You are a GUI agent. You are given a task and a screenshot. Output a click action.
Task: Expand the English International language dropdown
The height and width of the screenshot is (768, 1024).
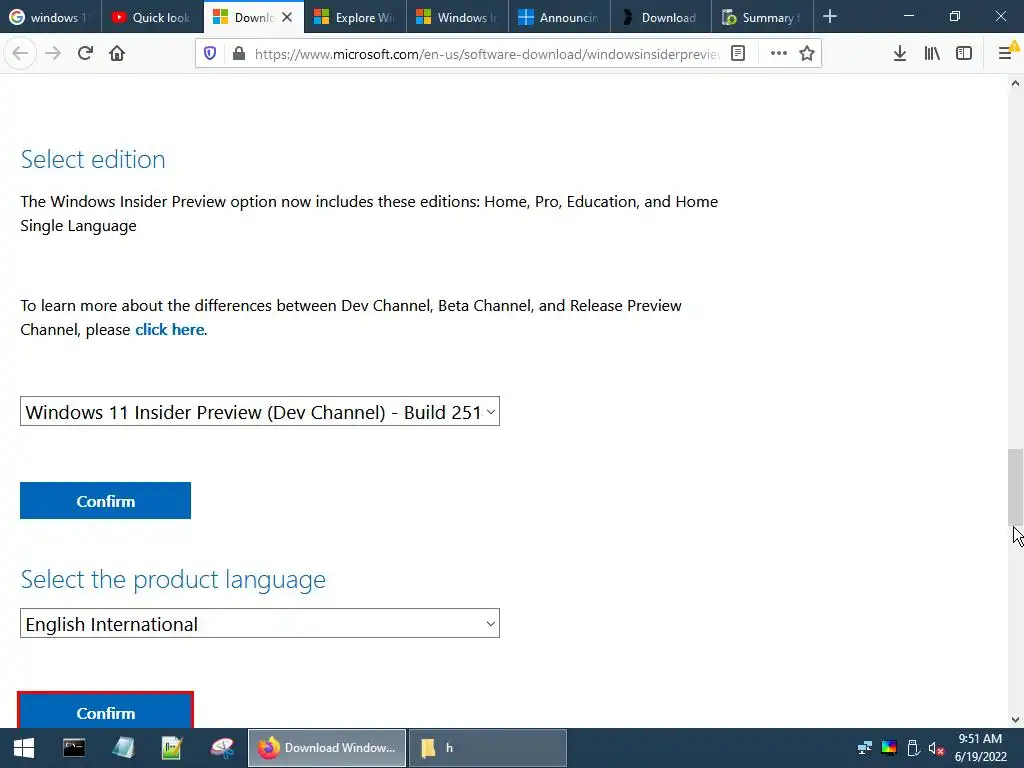[x=260, y=624]
